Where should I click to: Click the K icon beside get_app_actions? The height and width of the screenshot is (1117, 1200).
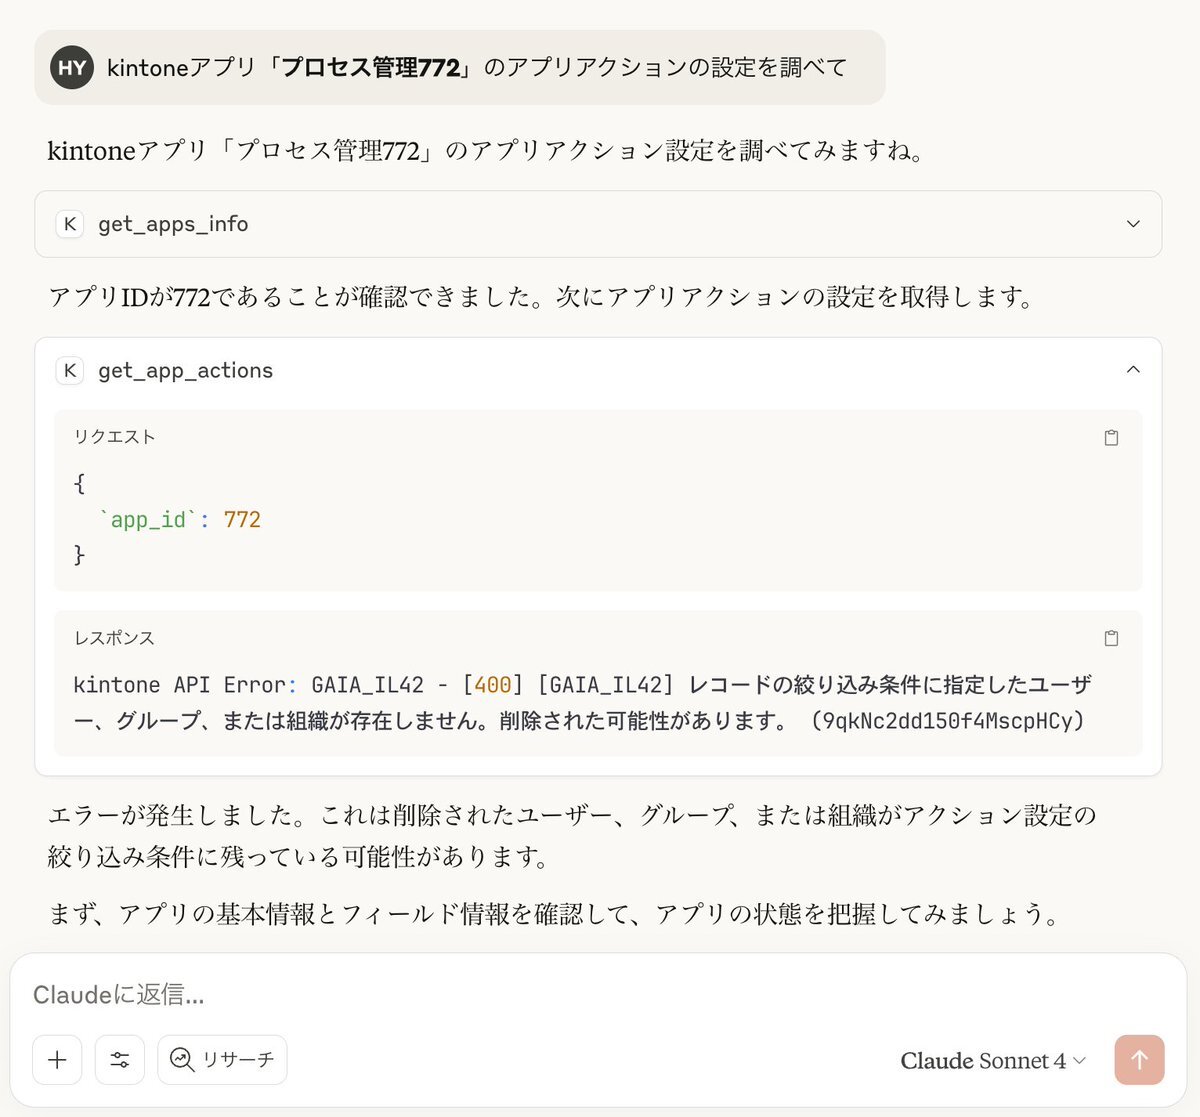pyautogui.click(x=70, y=370)
